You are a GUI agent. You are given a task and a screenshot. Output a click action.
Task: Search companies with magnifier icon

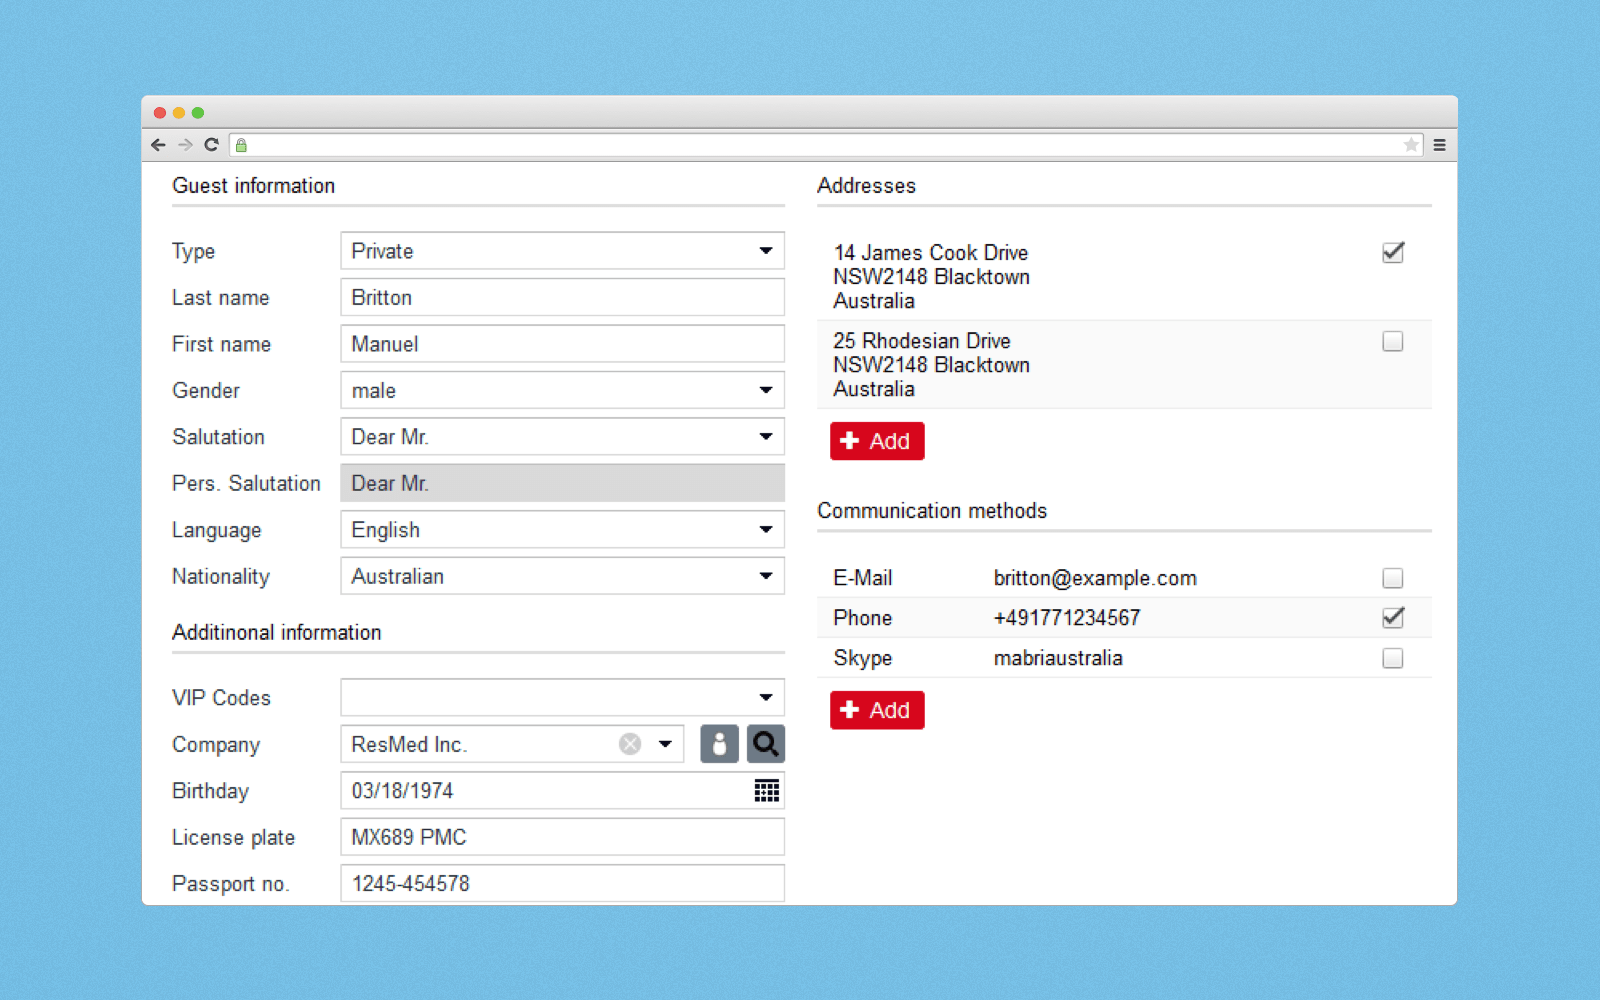(766, 744)
